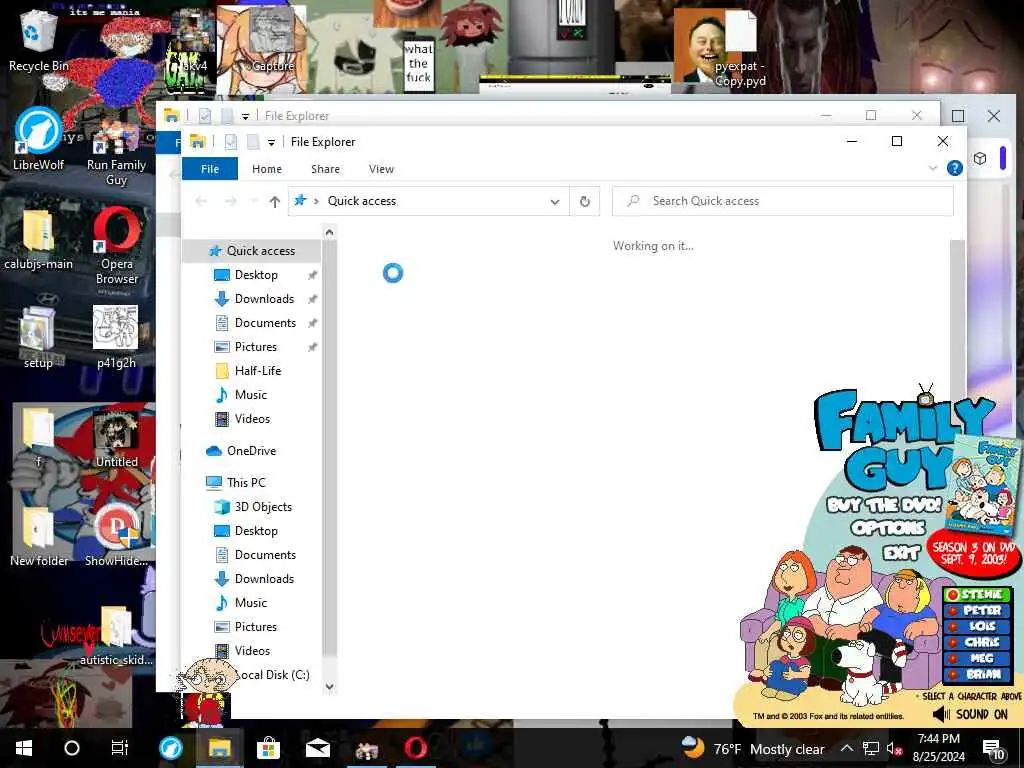
Task: Go up one folder level
Action: pos(274,202)
